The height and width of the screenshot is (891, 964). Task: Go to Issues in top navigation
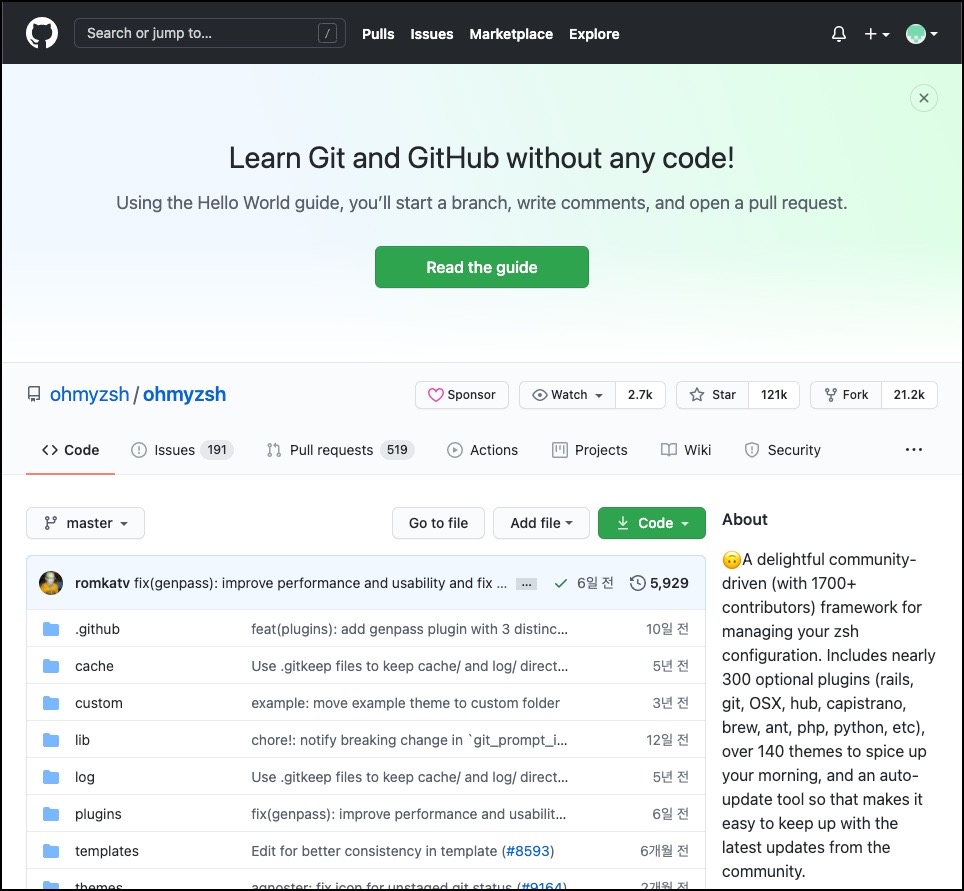click(432, 34)
